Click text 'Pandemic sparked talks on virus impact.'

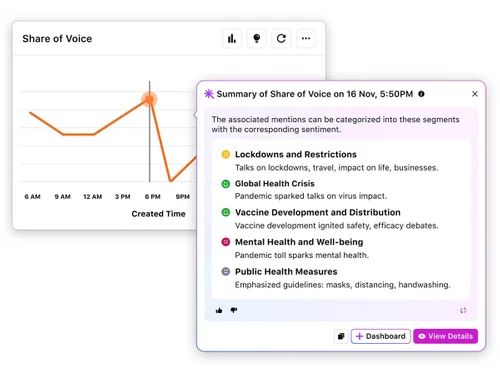pyautogui.click(x=311, y=196)
